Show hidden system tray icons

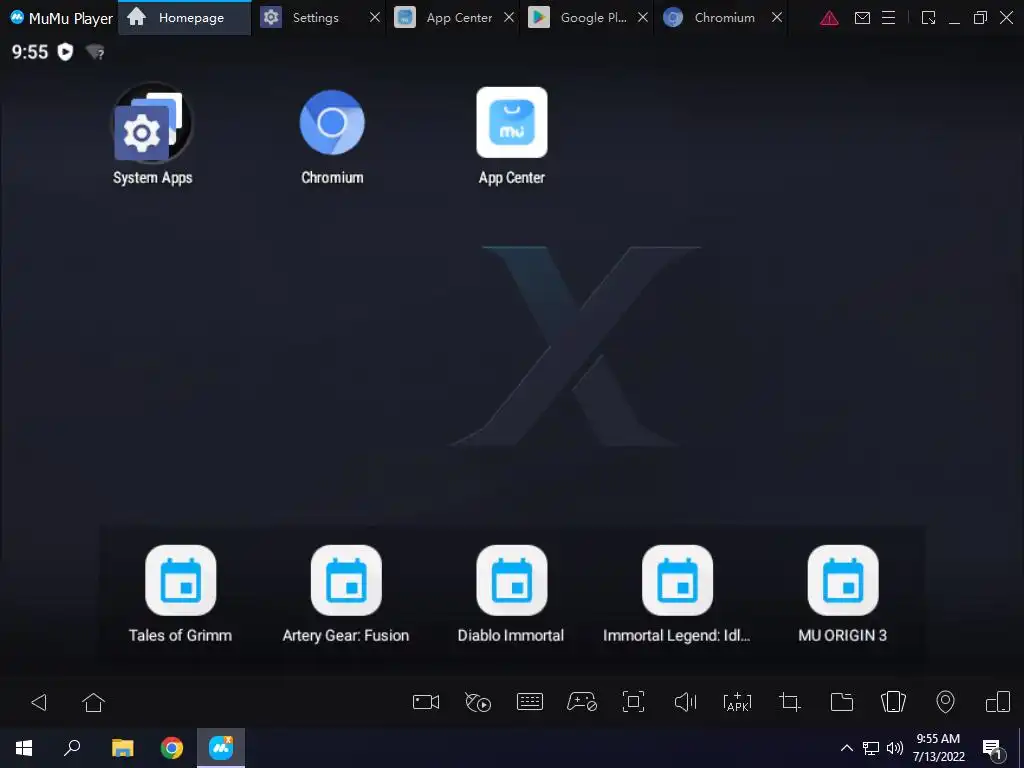point(846,748)
